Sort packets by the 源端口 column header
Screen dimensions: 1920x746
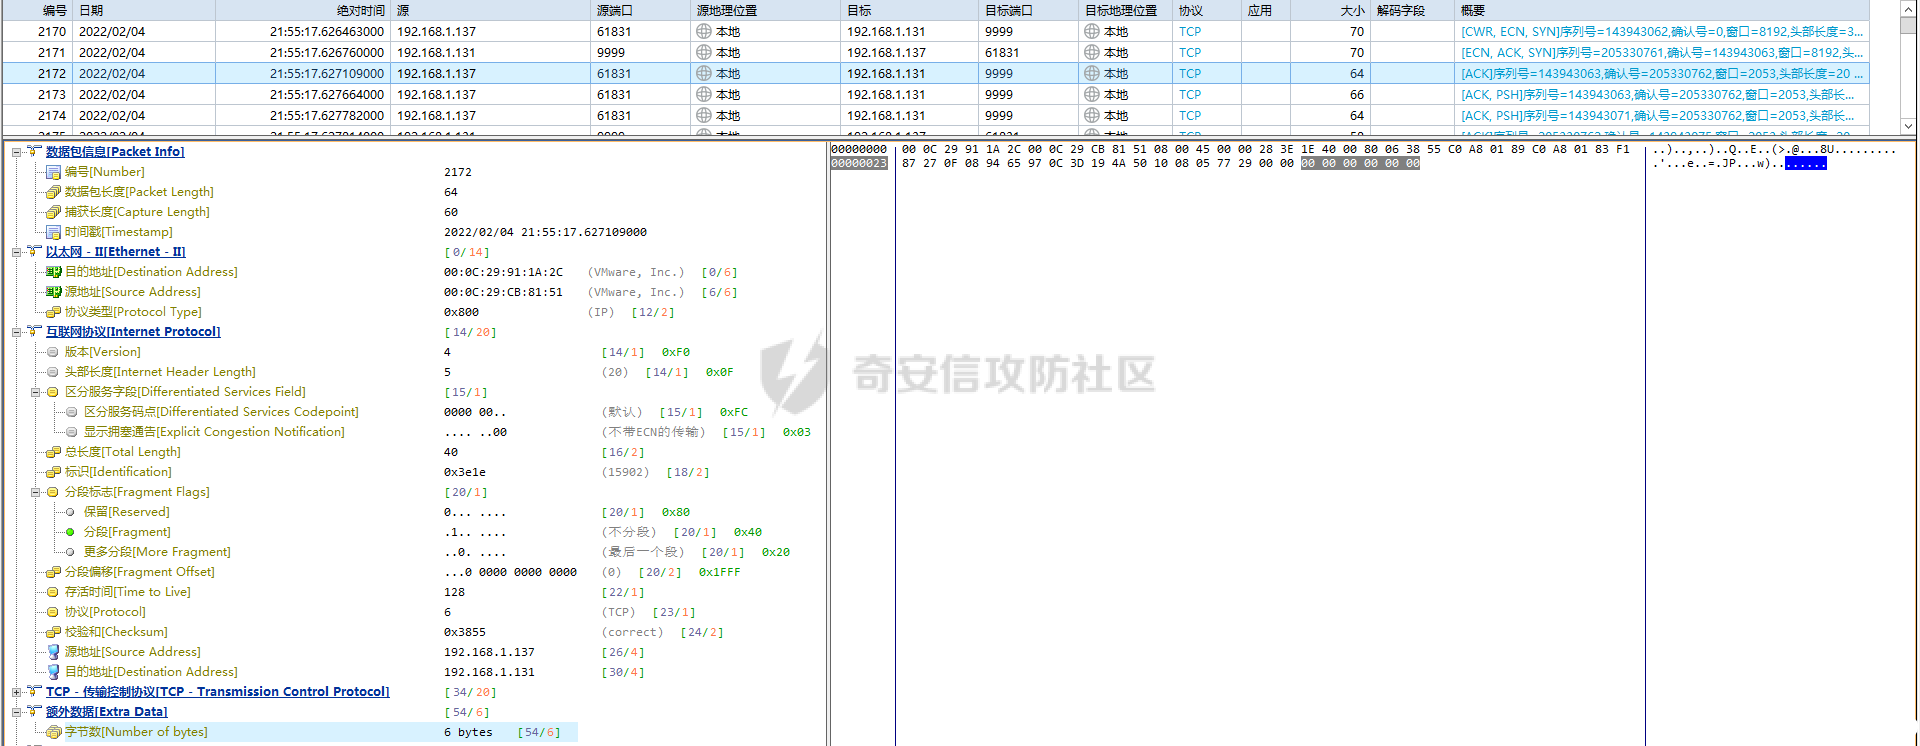point(640,10)
